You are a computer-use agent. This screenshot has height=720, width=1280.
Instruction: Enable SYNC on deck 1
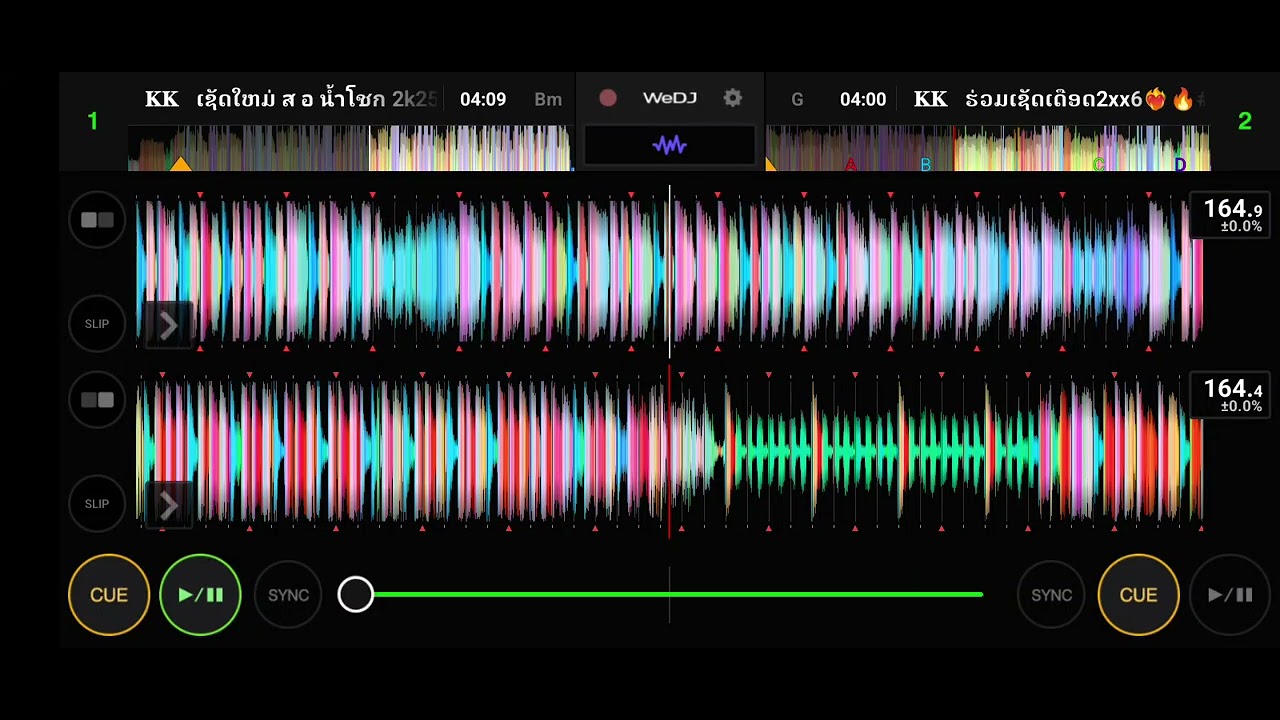[x=288, y=595]
